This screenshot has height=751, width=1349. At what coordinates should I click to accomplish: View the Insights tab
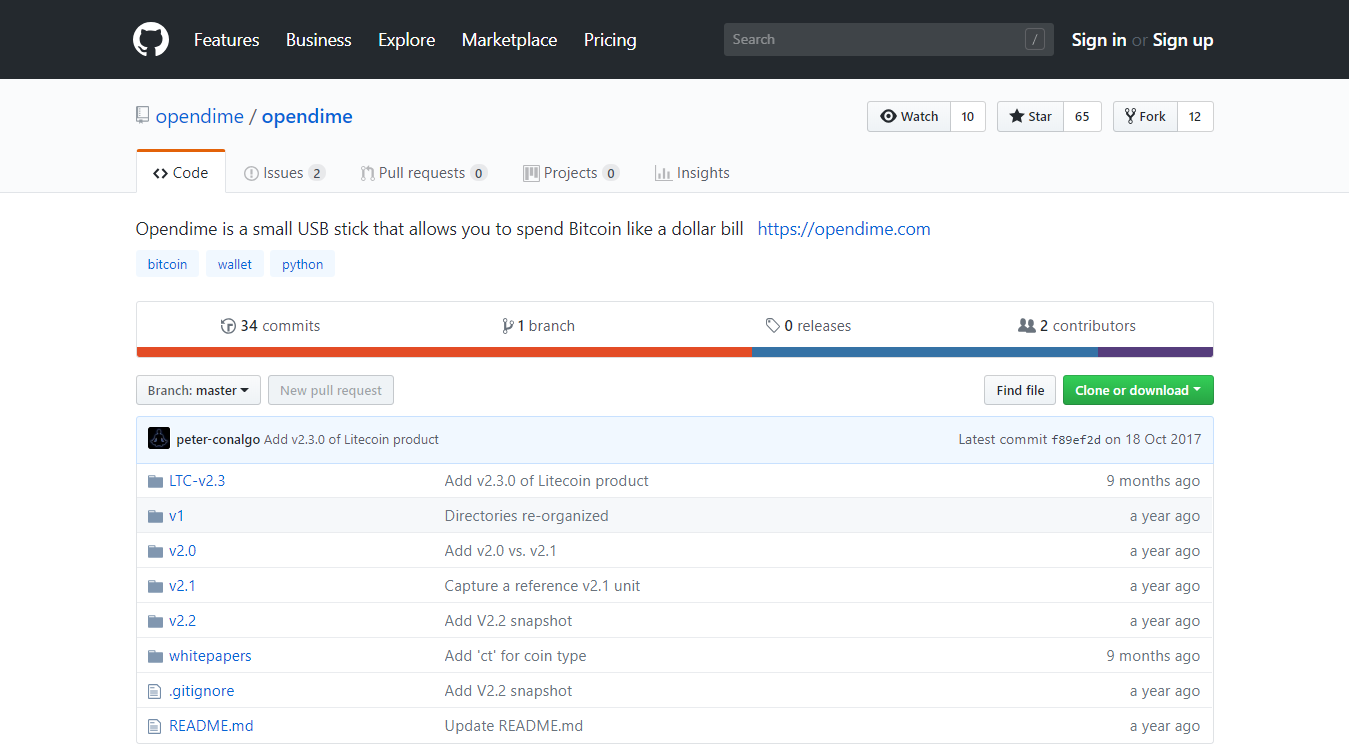[x=692, y=173]
